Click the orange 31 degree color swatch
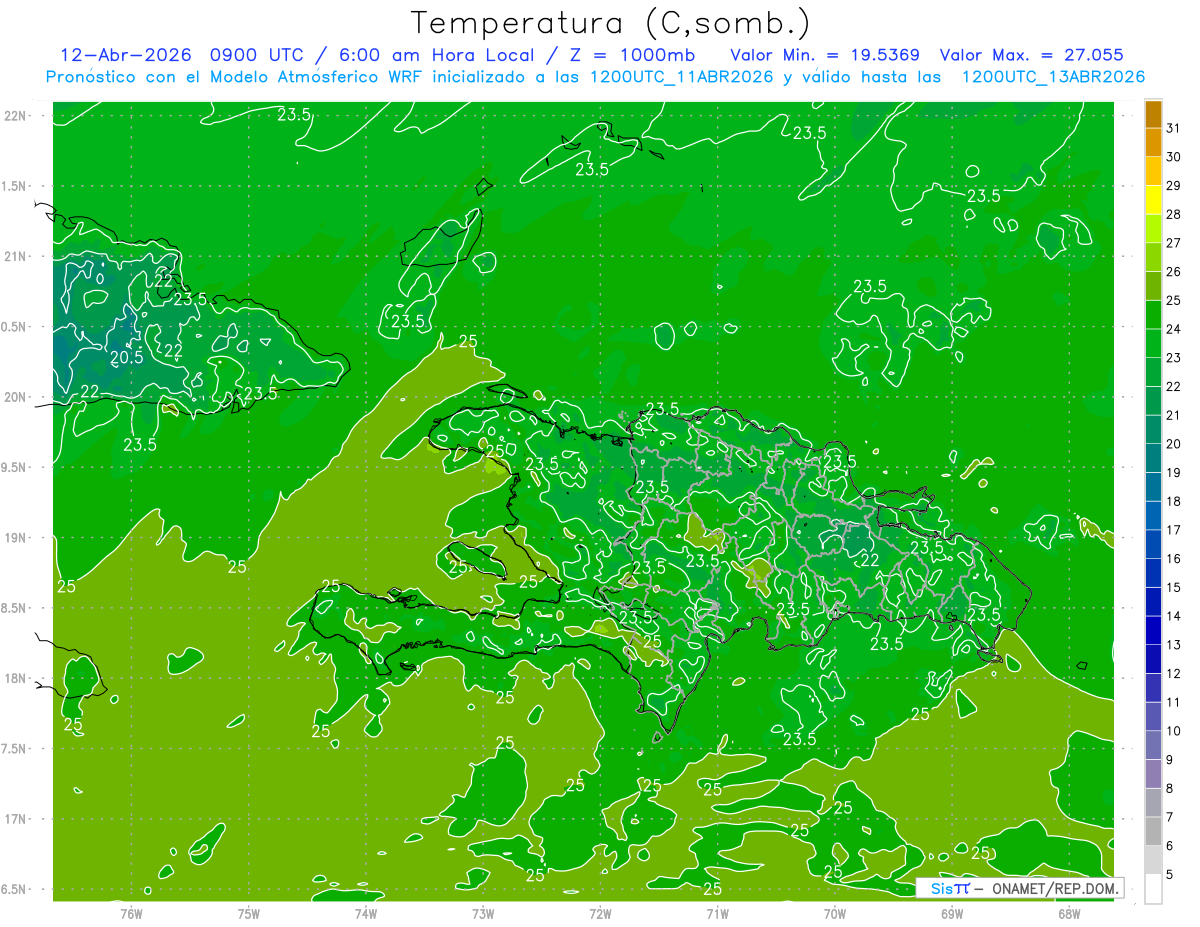 (1153, 114)
